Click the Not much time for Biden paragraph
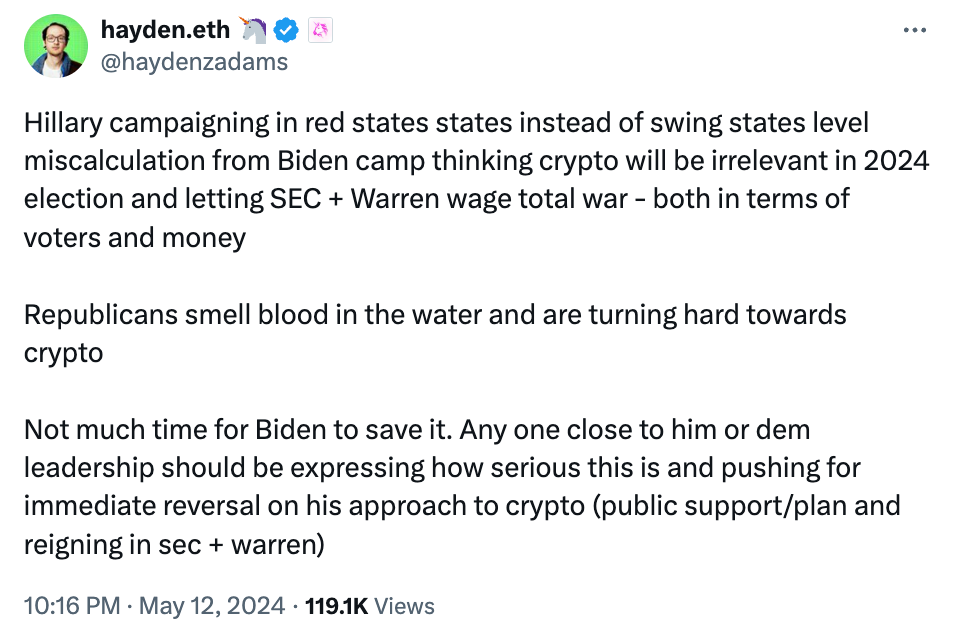Image resolution: width=954 pixels, height=636 pixels. [x=462, y=486]
